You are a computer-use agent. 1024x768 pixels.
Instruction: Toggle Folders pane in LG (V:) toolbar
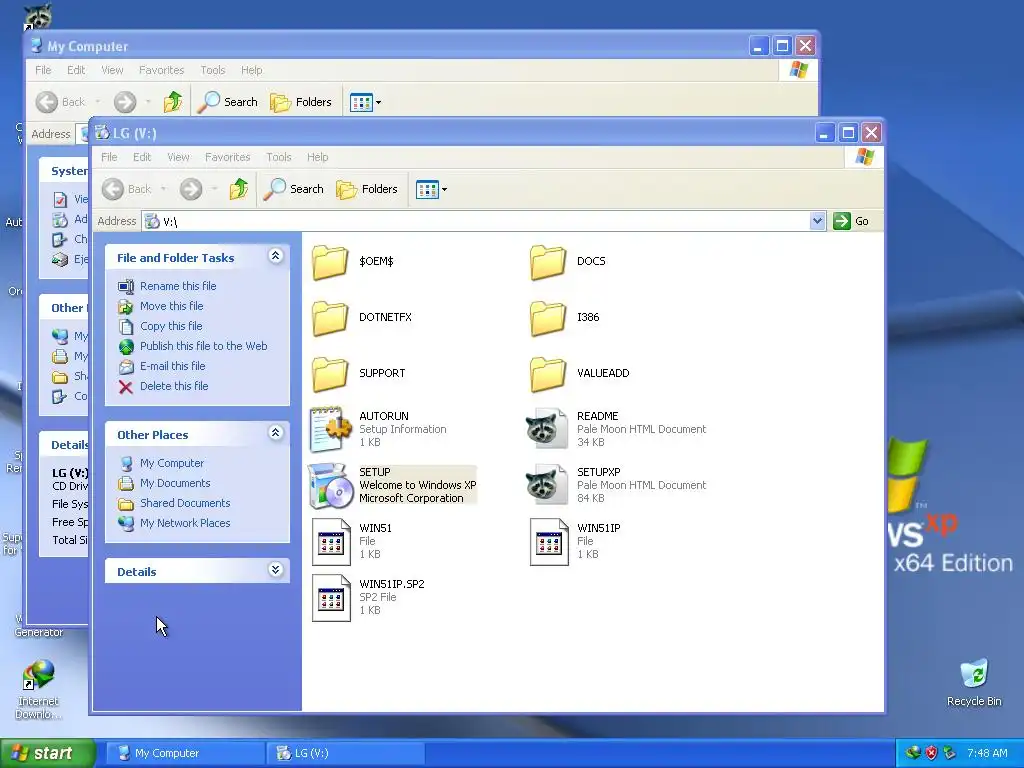[367, 189]
